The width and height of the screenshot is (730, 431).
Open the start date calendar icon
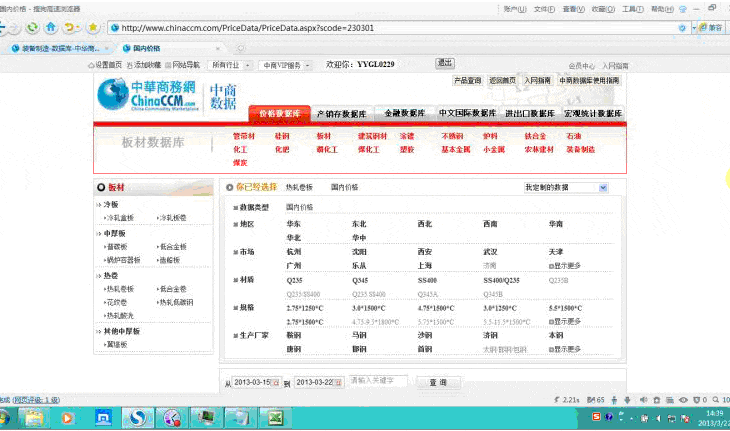[276, 383]
